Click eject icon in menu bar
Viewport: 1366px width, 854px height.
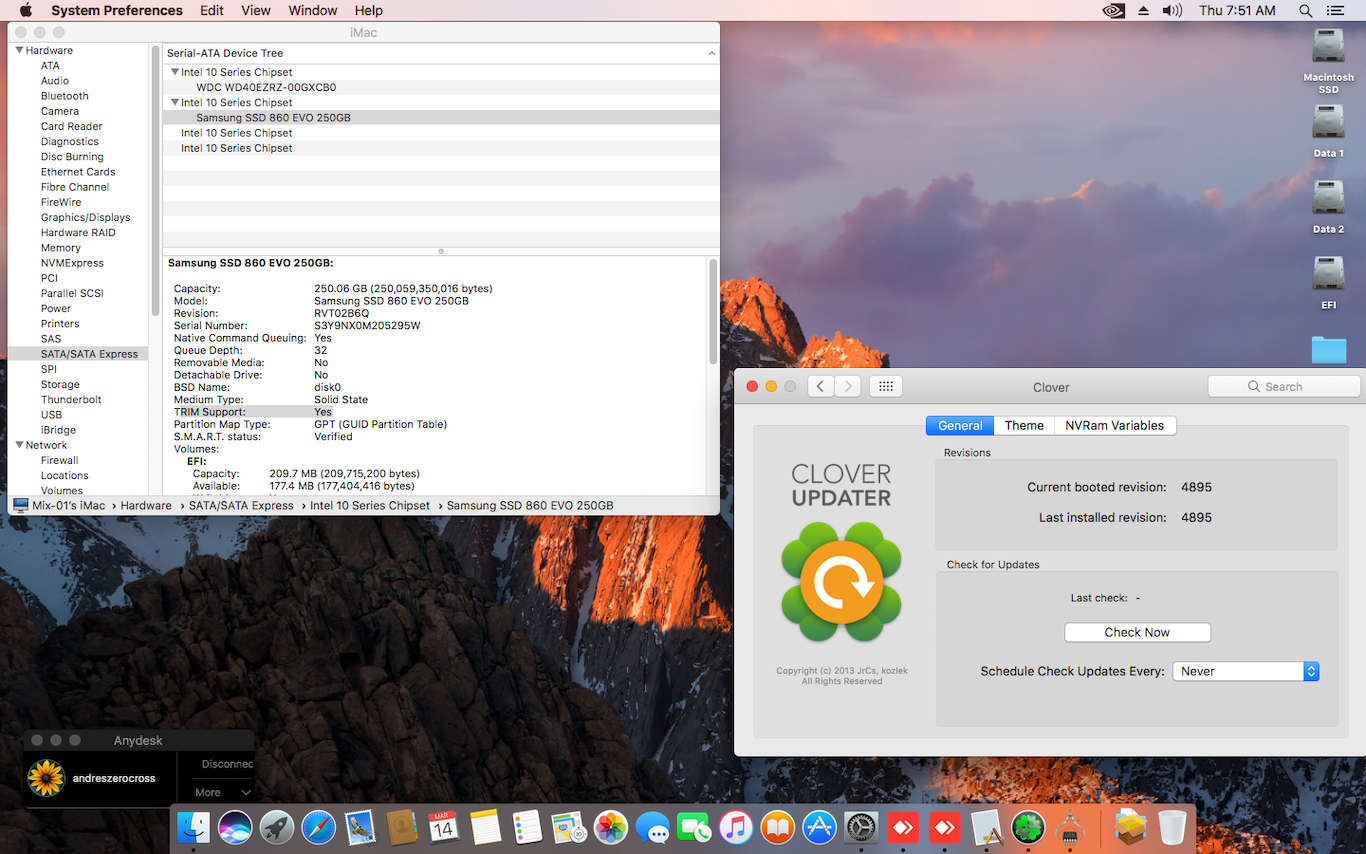[x=1144, y=10]
